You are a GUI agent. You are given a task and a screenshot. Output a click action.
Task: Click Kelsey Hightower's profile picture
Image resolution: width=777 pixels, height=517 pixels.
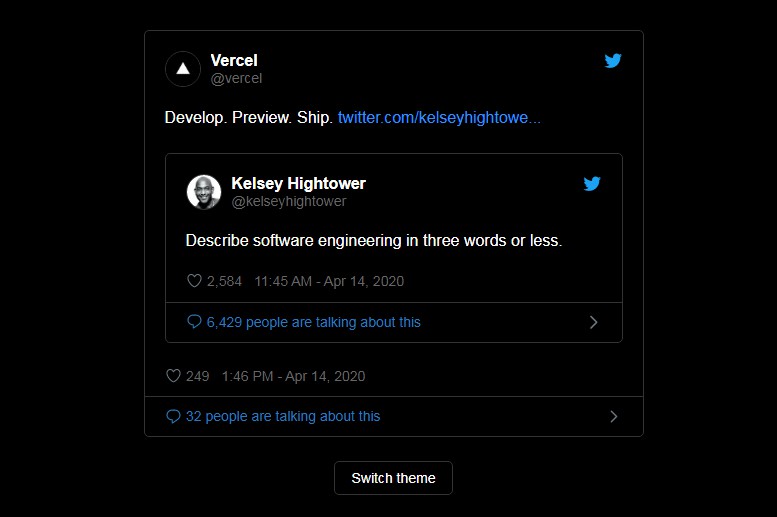click(204, 192)
